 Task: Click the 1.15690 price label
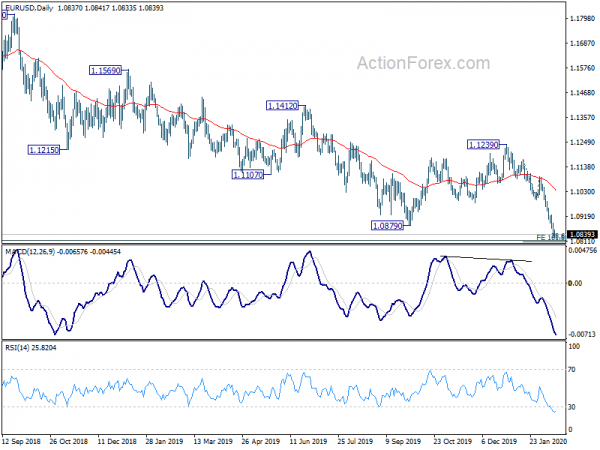coord(105,70)
